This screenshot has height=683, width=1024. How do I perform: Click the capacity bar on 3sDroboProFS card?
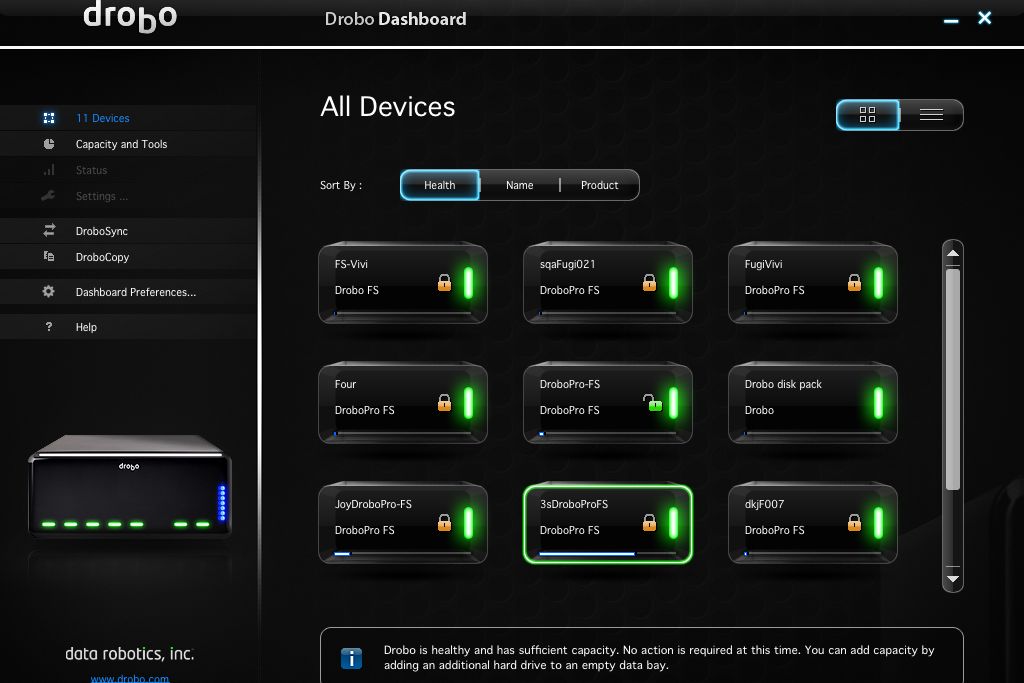pos(607,554)
